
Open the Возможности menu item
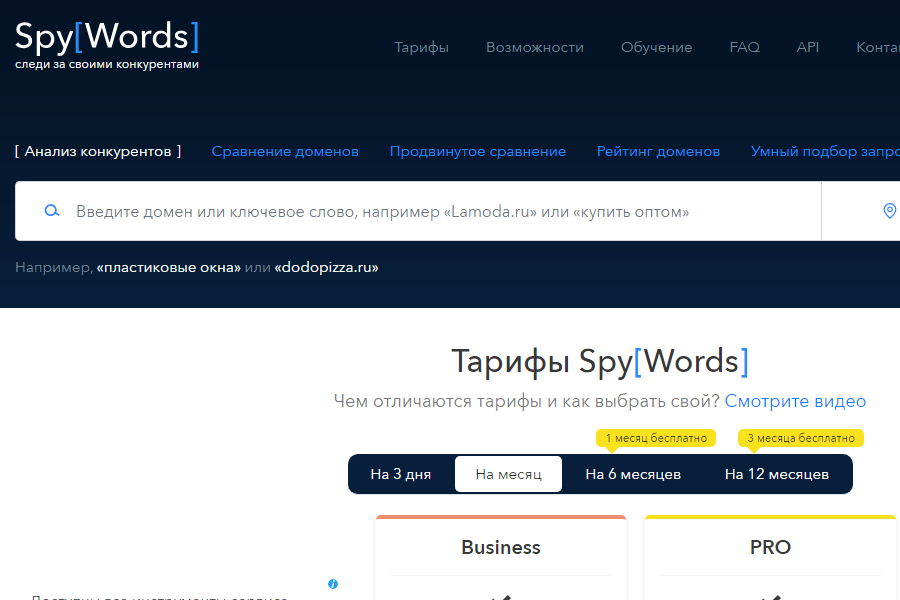[x=534, y=47]
